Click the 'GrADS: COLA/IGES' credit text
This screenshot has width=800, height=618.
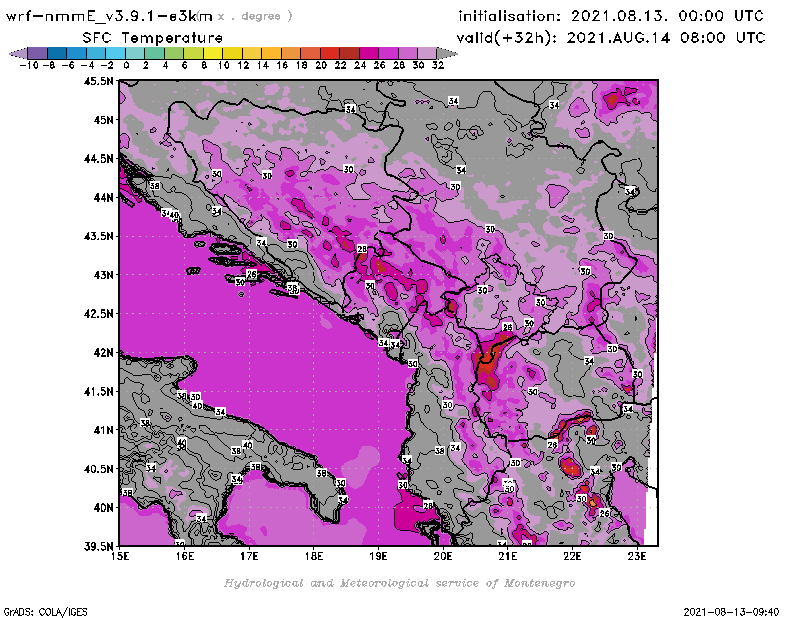(x=45, y=612)
